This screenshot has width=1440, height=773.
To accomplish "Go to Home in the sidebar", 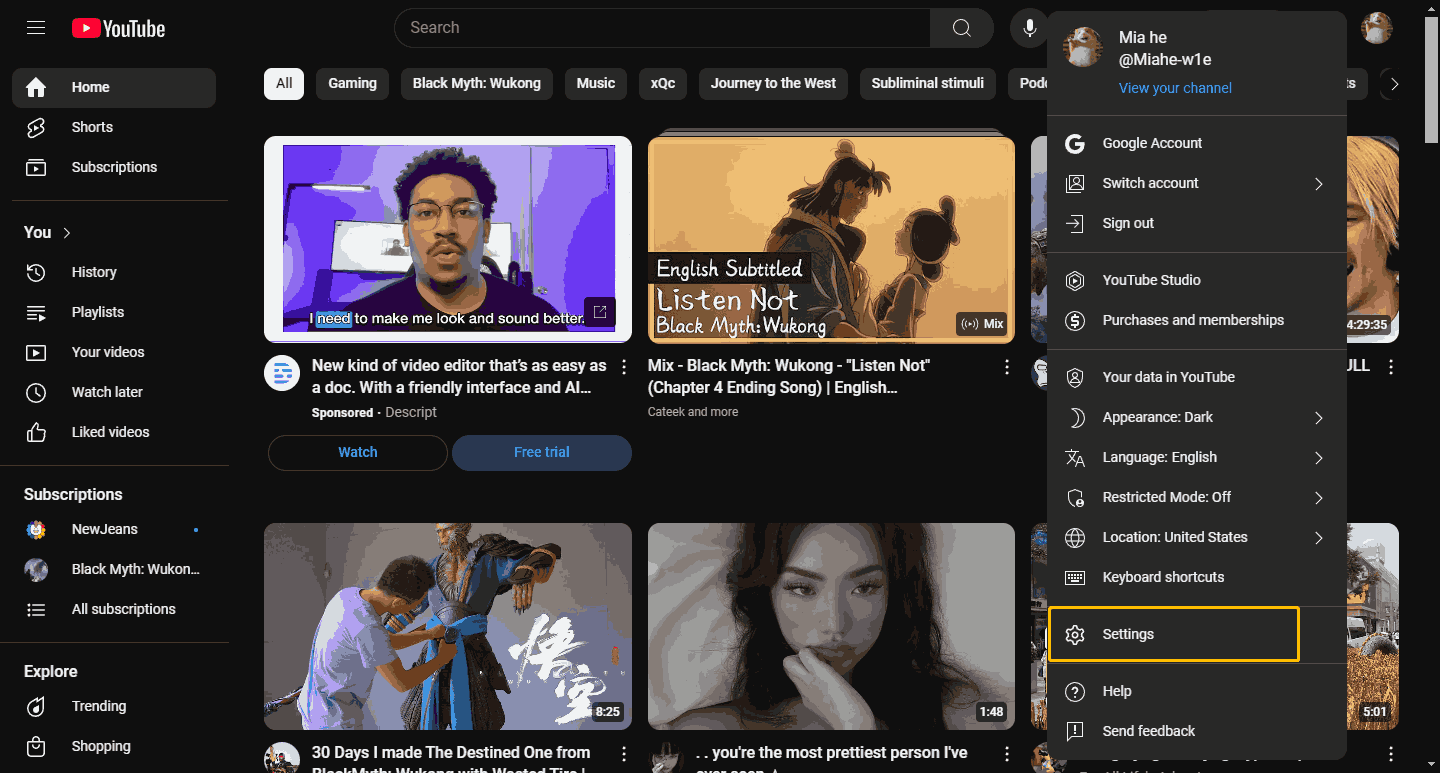I will pos(114,88).
